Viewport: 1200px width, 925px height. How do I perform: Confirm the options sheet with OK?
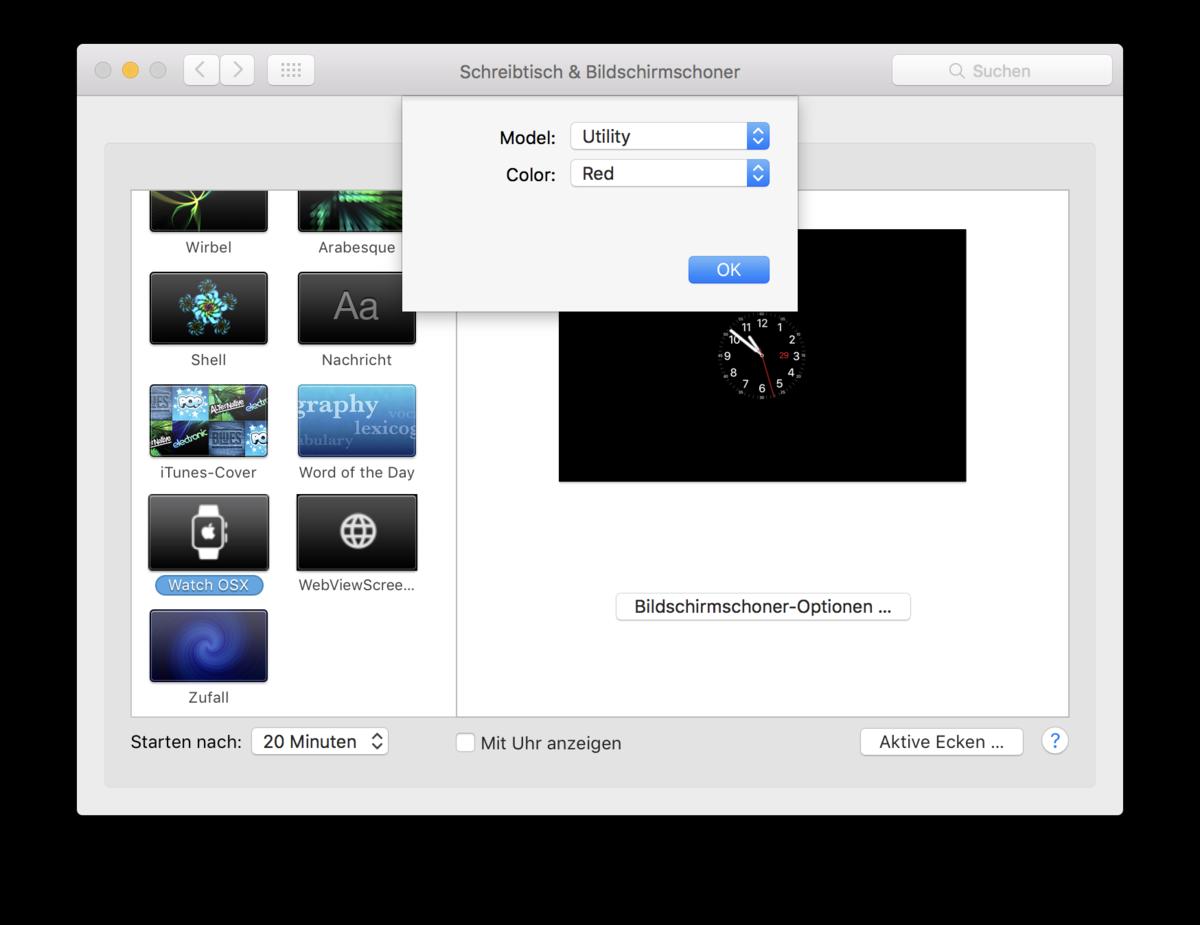pyautogui.click(x=729, y=269)
